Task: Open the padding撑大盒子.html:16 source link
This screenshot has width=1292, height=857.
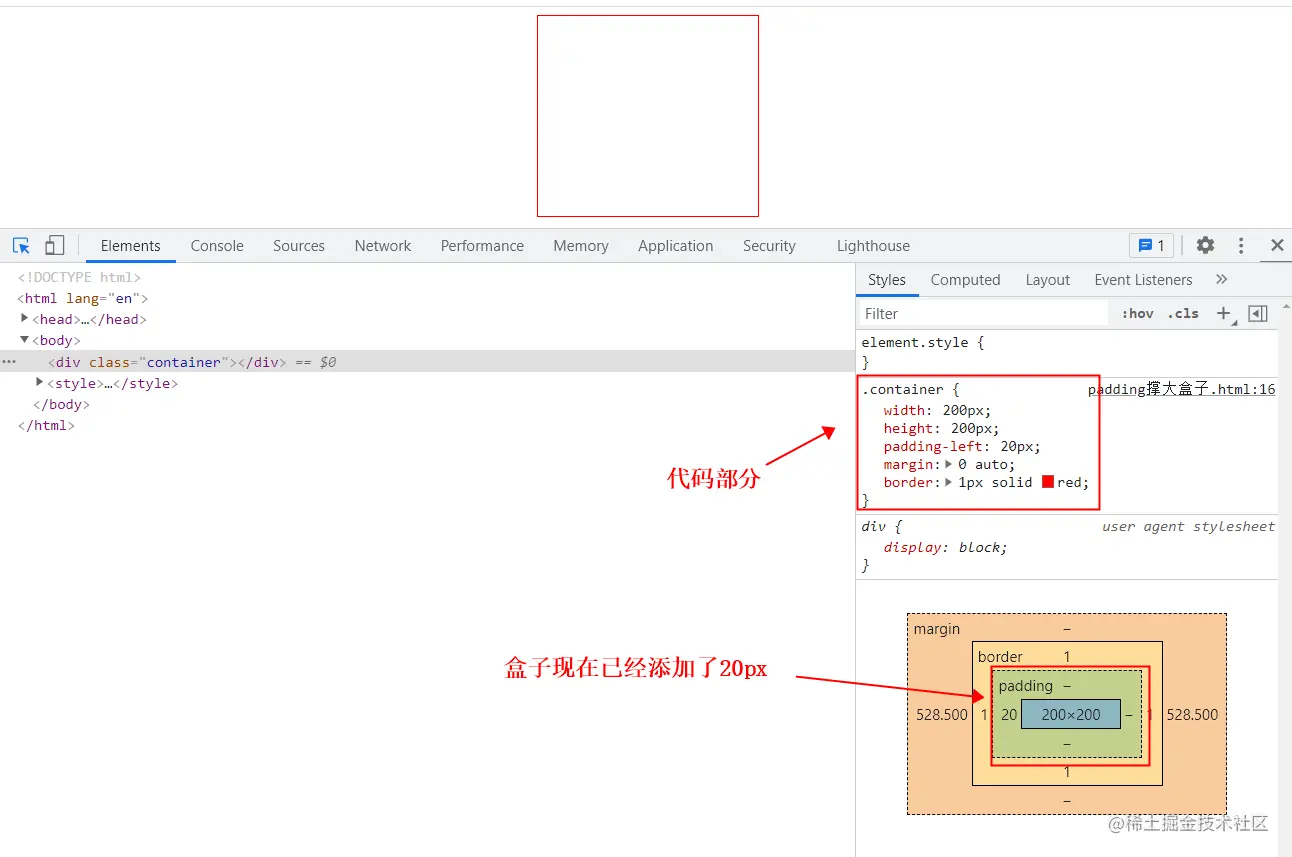Action: (x=1181, y=389)
